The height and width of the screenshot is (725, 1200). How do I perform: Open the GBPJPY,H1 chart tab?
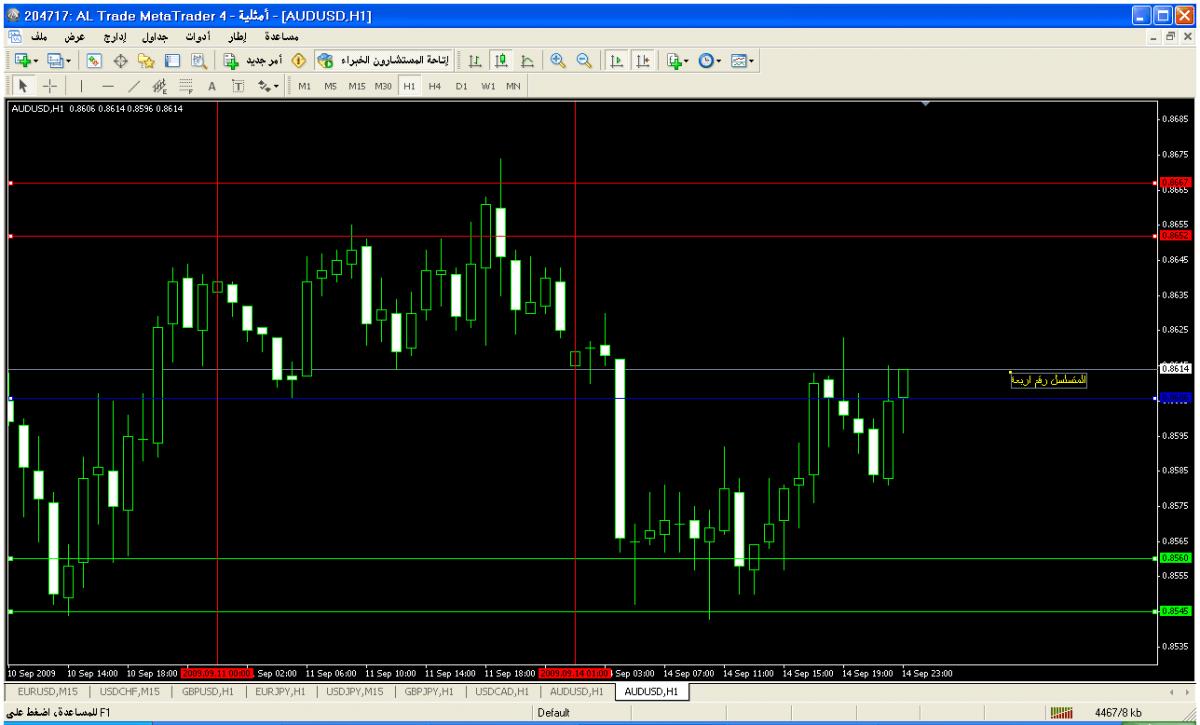click(430, 691)
